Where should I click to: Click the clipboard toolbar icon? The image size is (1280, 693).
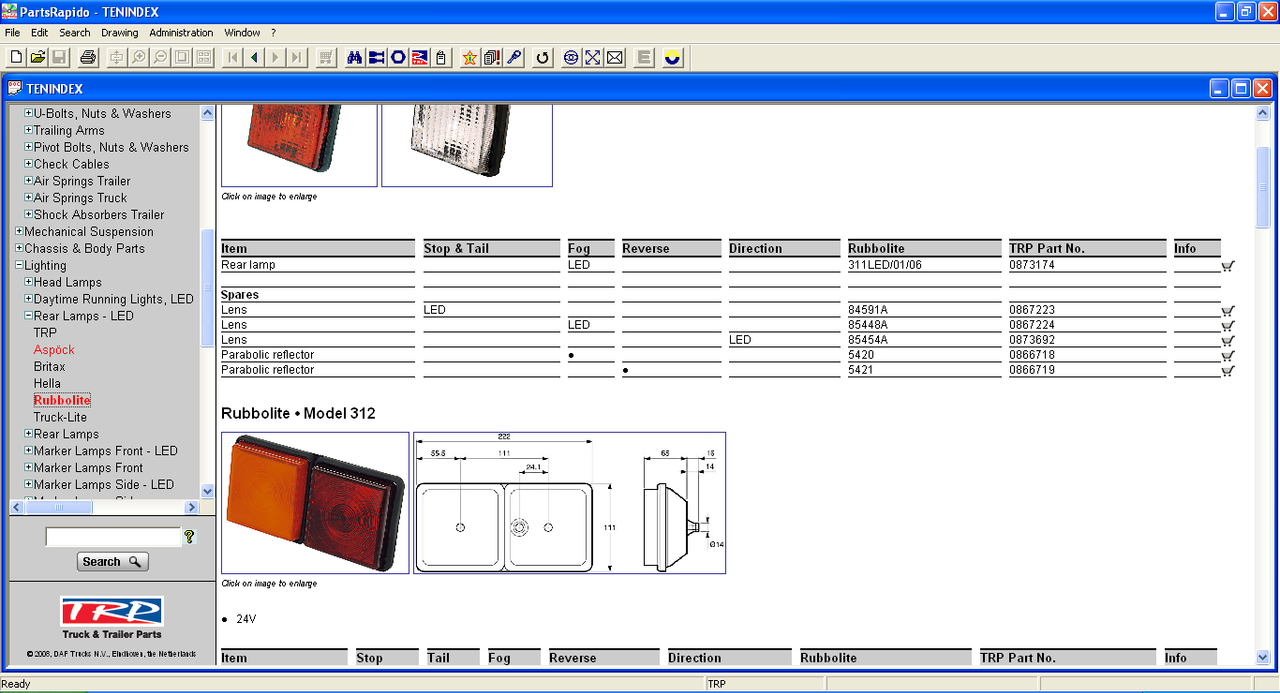click(x=442, y=58)
